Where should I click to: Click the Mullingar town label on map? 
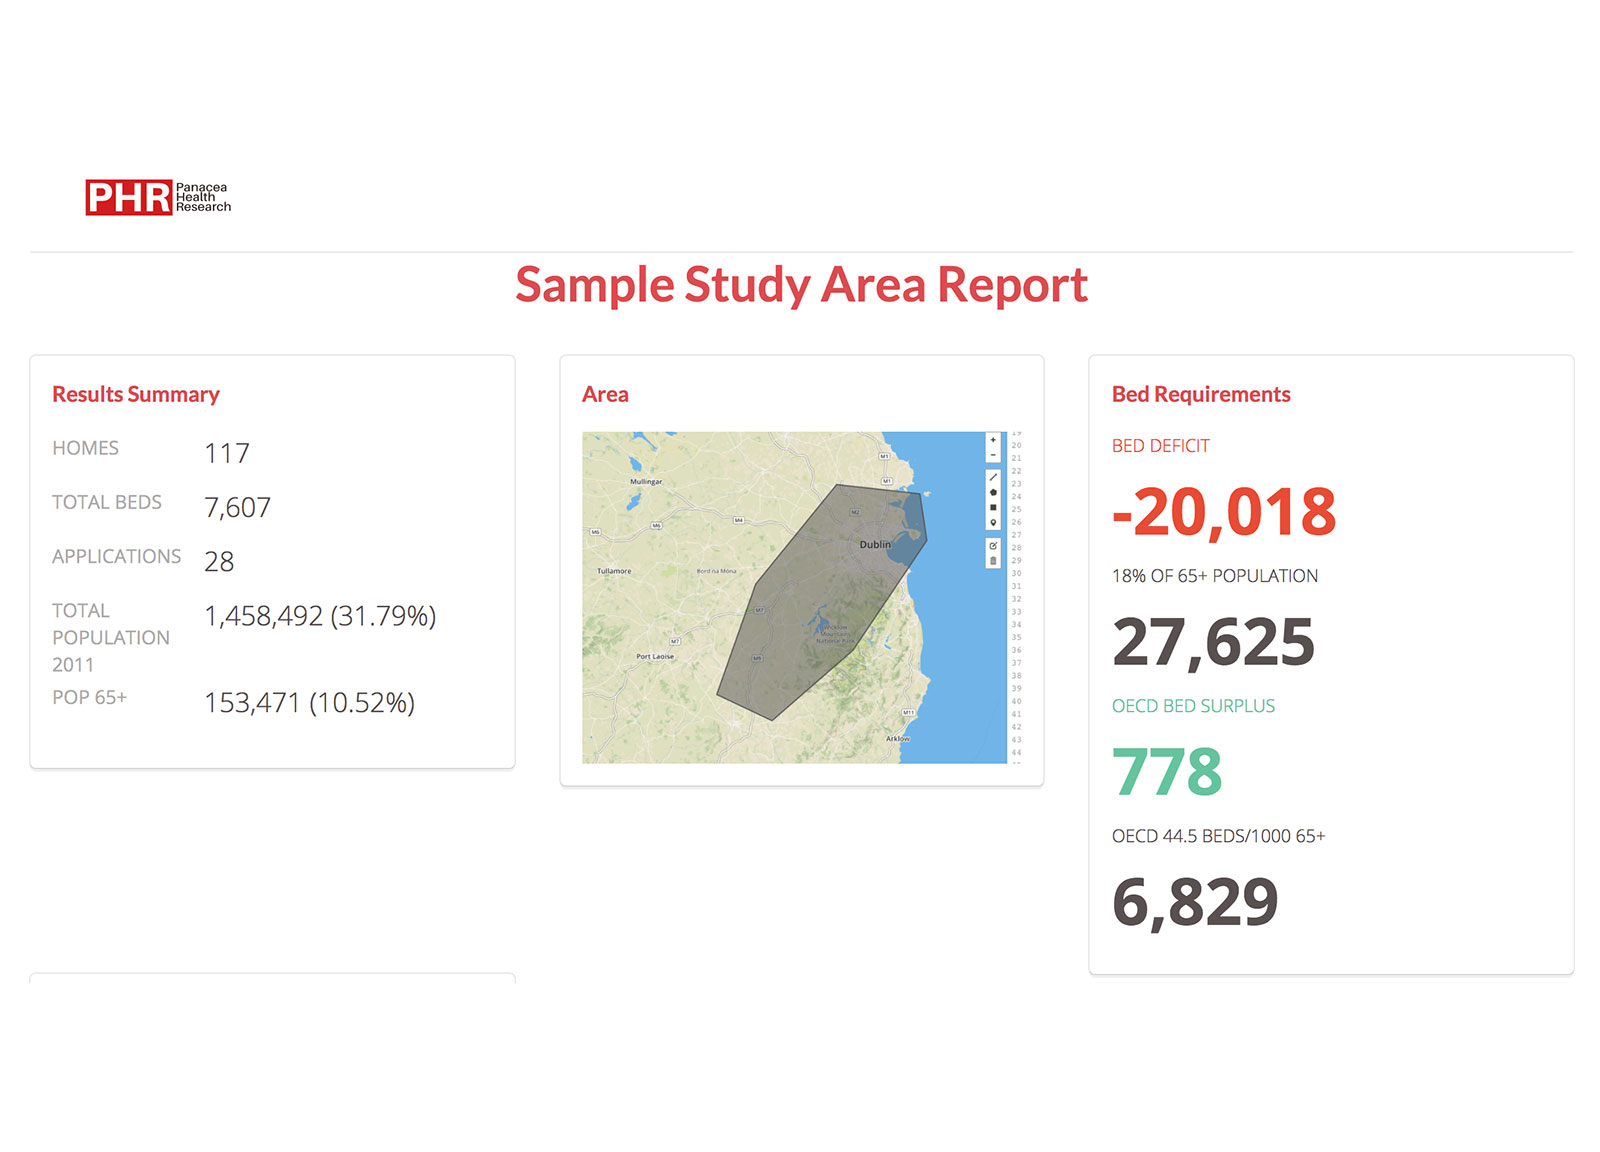coord(646,482)
